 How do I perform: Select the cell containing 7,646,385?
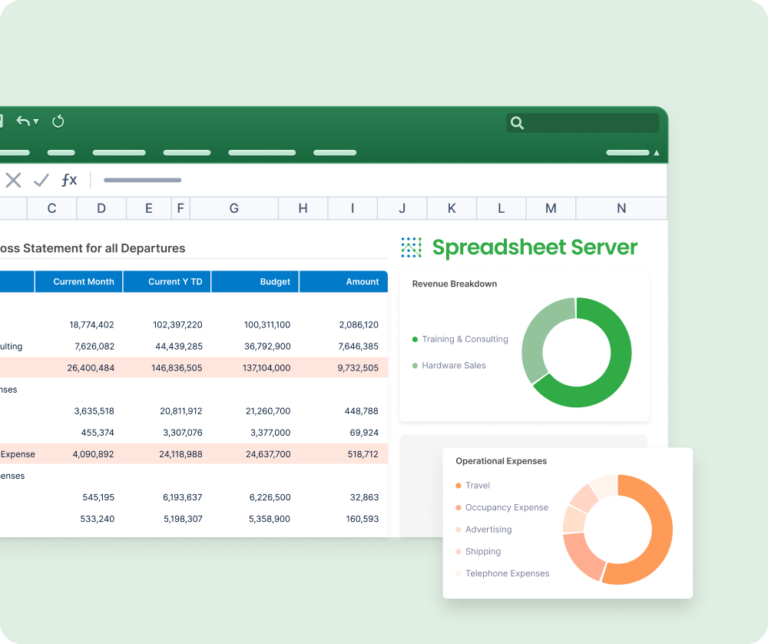tap(359, 346)
